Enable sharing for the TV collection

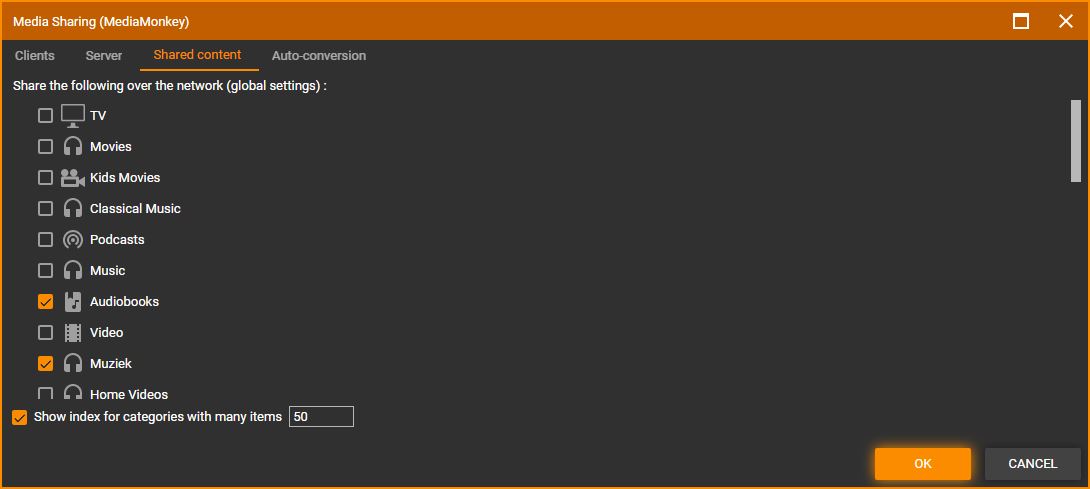point(45,115)
